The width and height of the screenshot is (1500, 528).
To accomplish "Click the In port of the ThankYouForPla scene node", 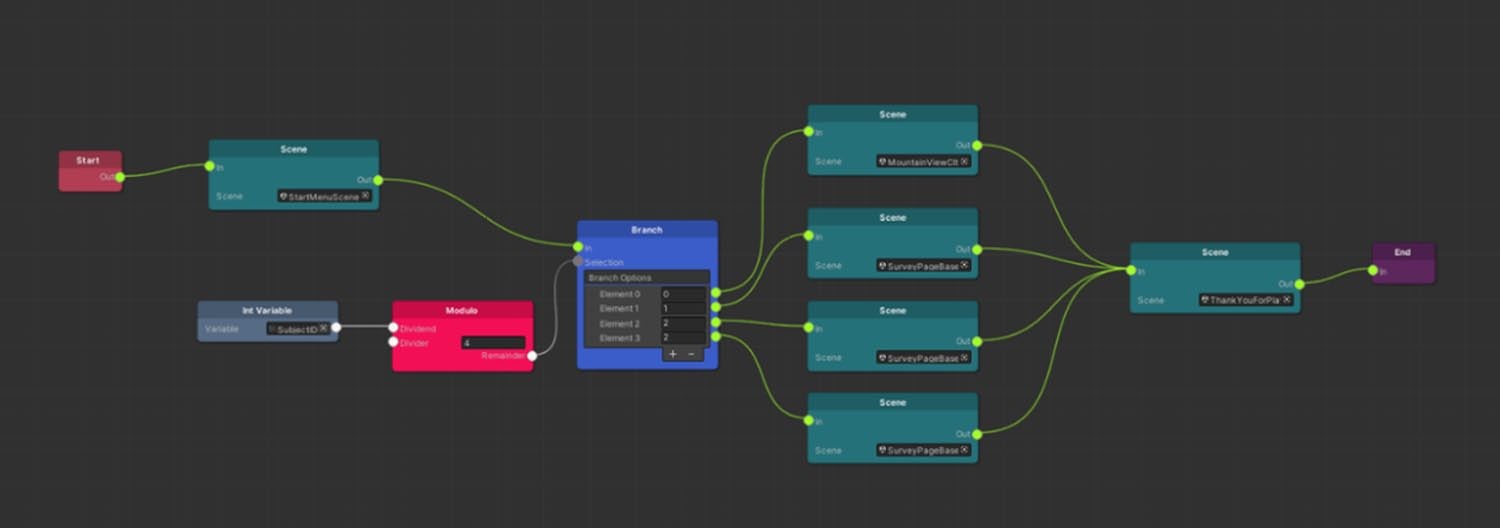I will (1131, 270).
